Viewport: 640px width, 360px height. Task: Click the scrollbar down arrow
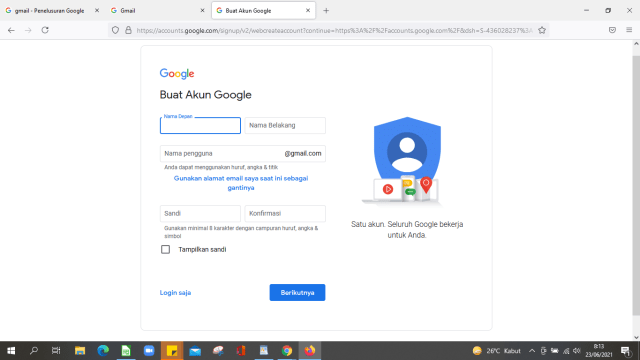(x=636, y=337)
